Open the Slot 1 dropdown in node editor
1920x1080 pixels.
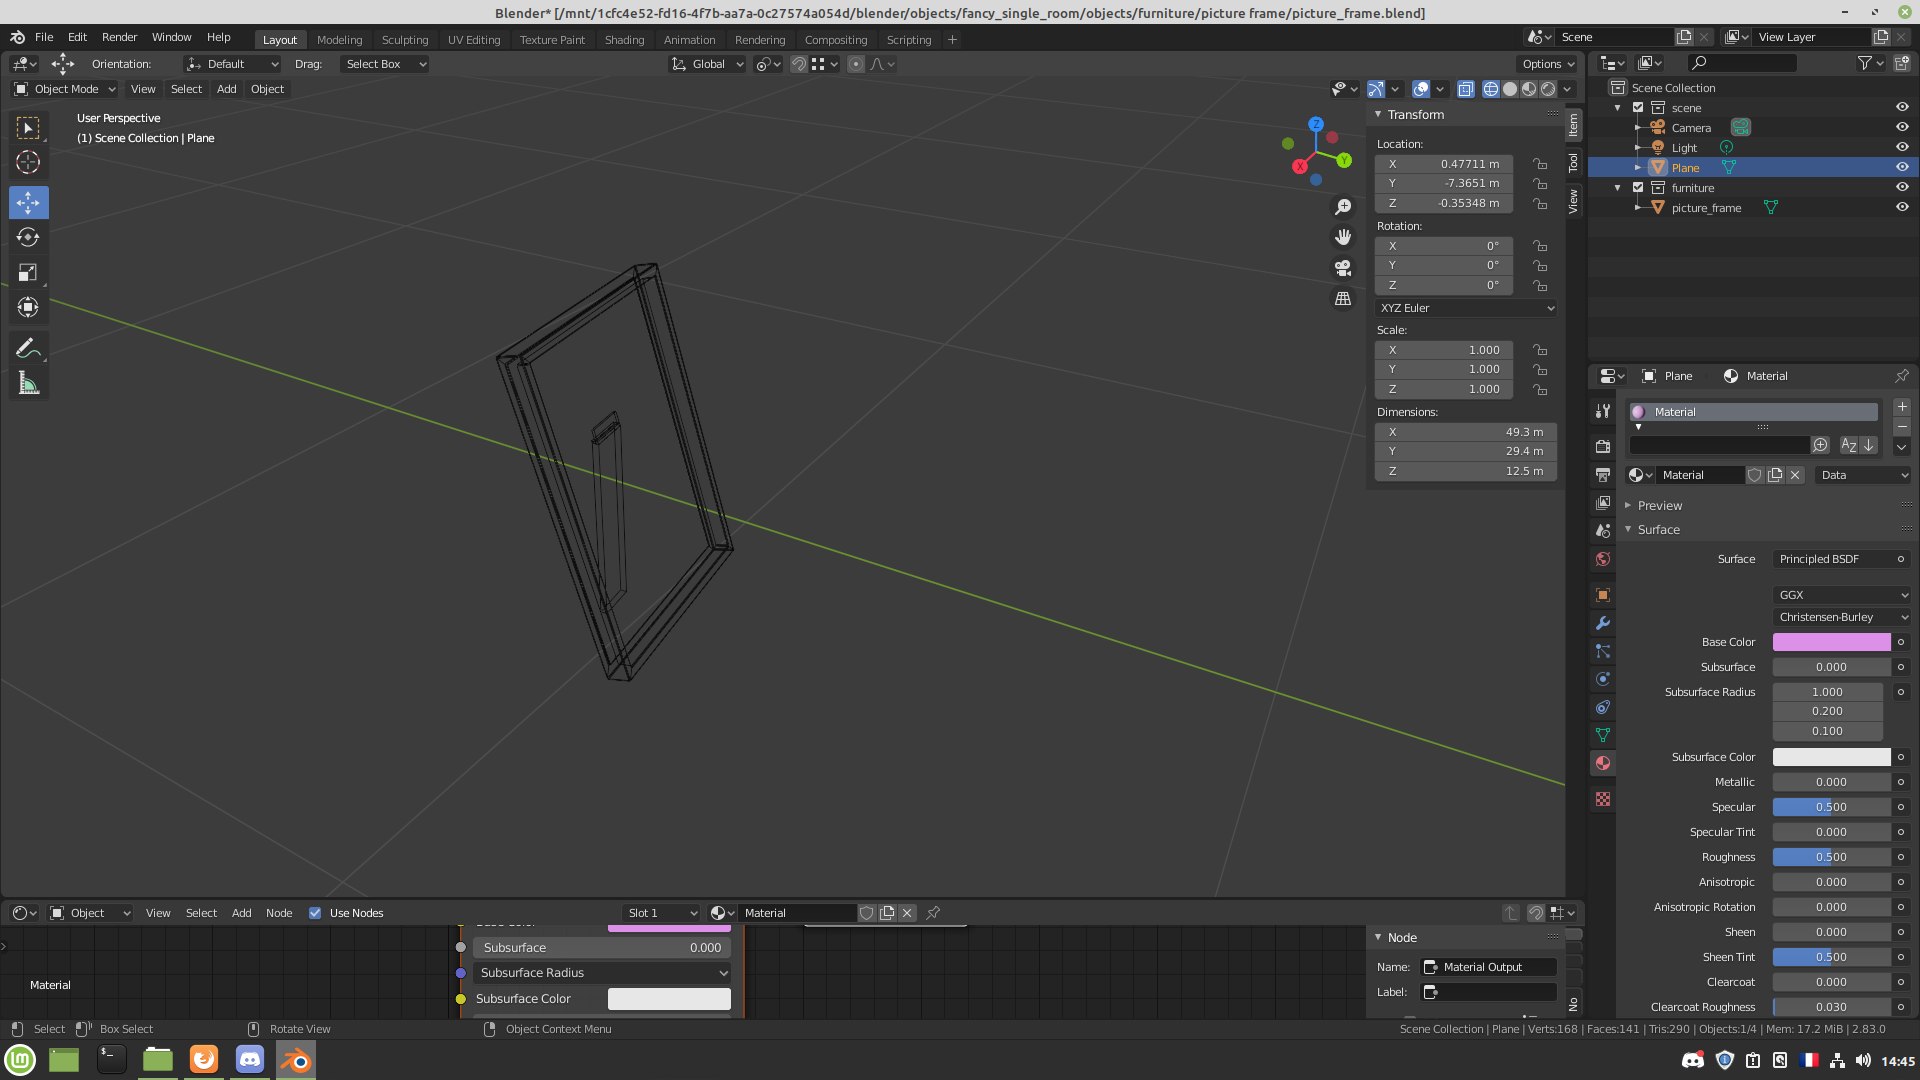(661, 913)
